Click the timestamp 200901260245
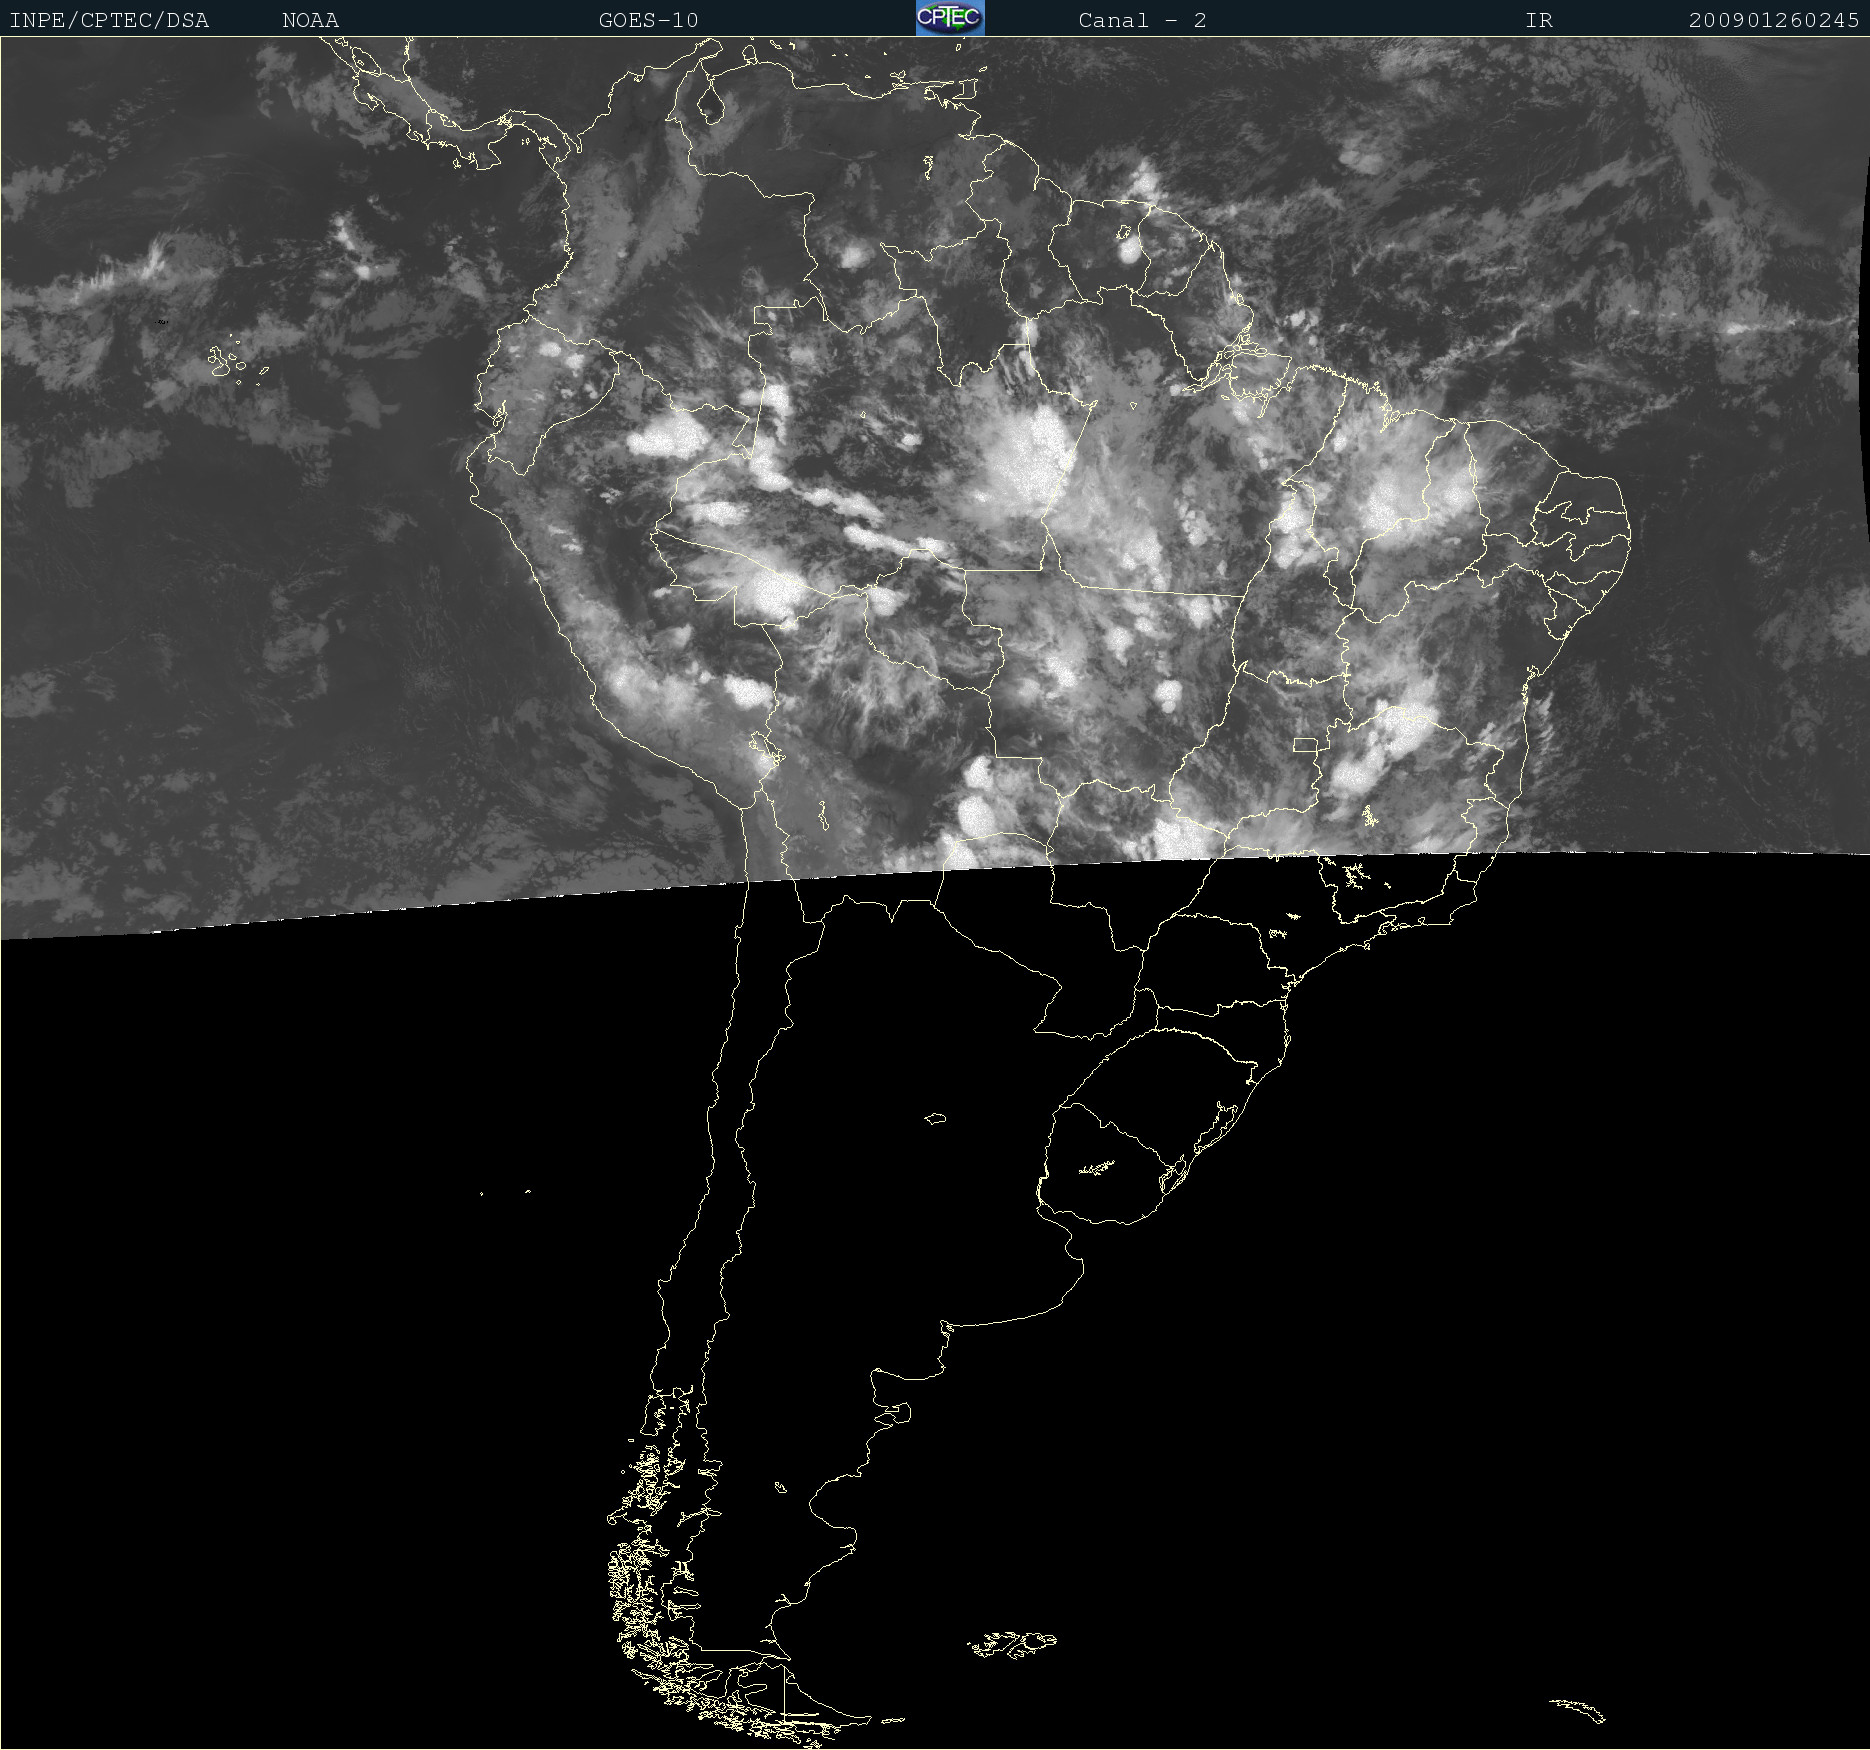This screenshot has width=1870, height=1750. [1774, 20]
